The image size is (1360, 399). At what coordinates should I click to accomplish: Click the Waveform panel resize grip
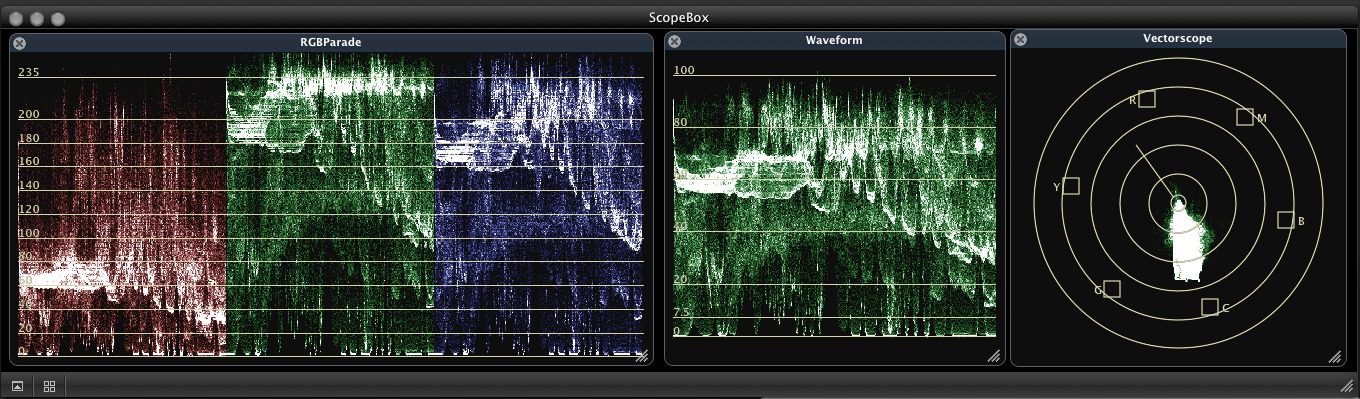pos(994,356)
